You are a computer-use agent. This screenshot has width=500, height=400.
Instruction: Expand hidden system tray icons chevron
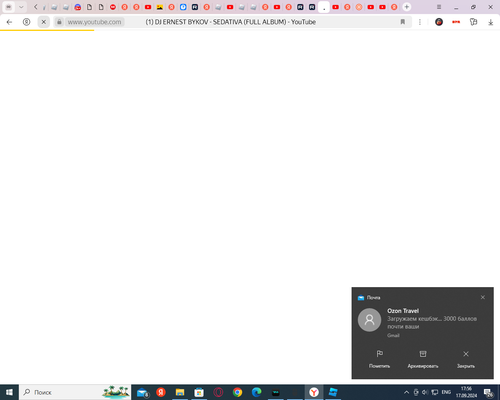(x=406, y=392)
